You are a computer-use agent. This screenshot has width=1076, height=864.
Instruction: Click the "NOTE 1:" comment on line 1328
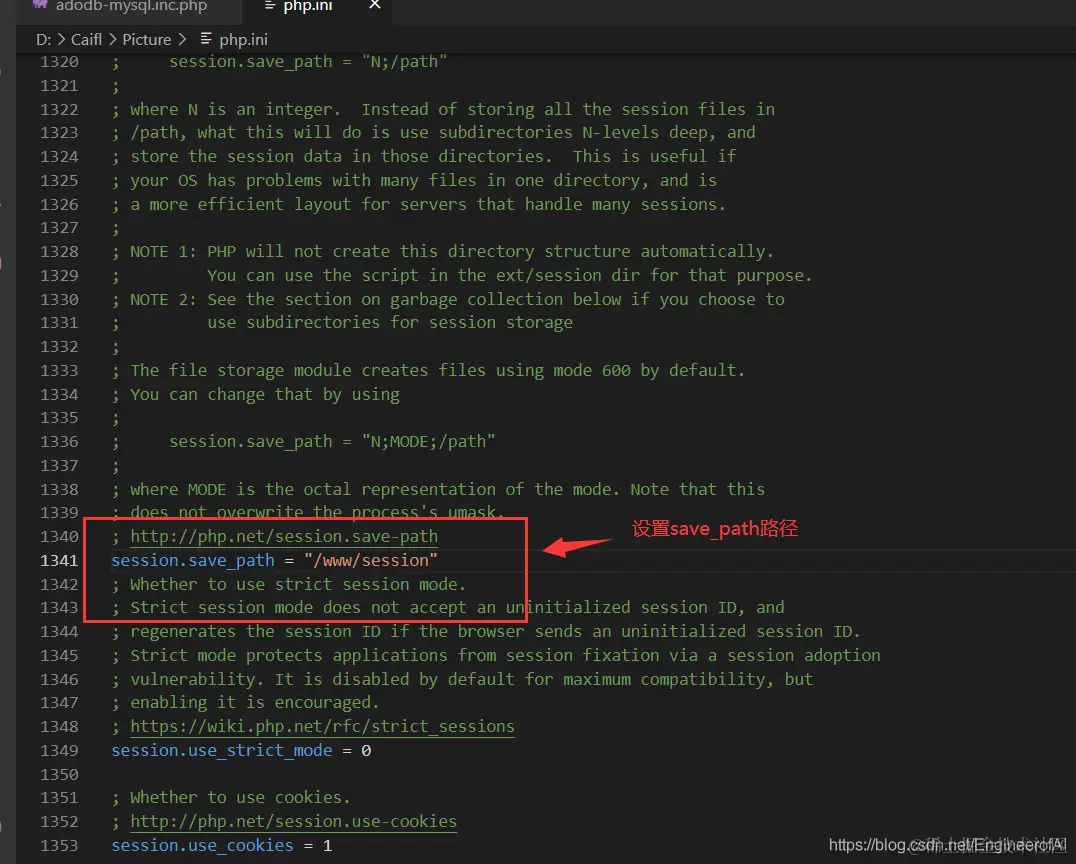[x=163, y=251]
